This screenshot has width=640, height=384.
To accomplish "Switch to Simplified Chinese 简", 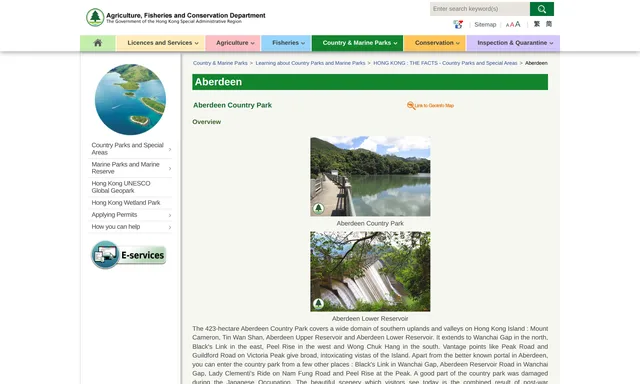I will tap(549, 24).
